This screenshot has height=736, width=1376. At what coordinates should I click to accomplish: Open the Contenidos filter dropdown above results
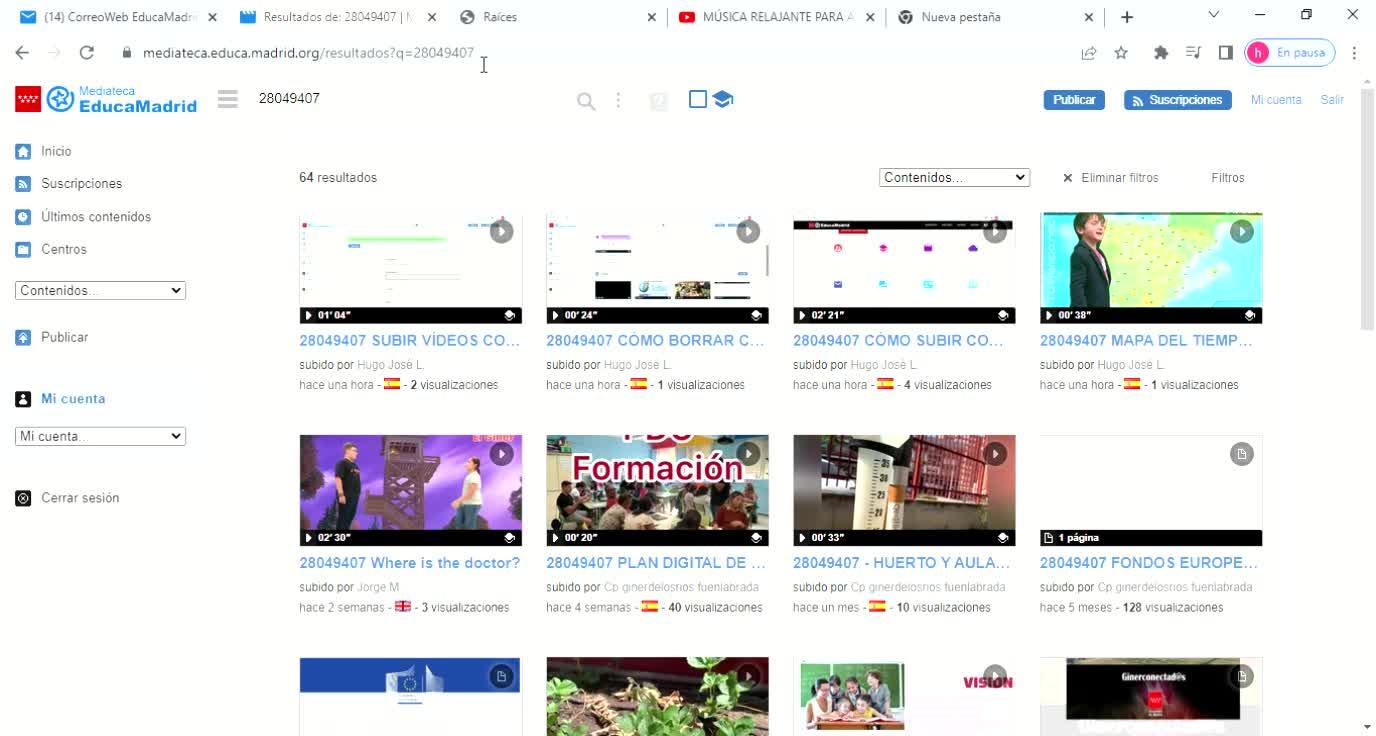pos(954,178)
